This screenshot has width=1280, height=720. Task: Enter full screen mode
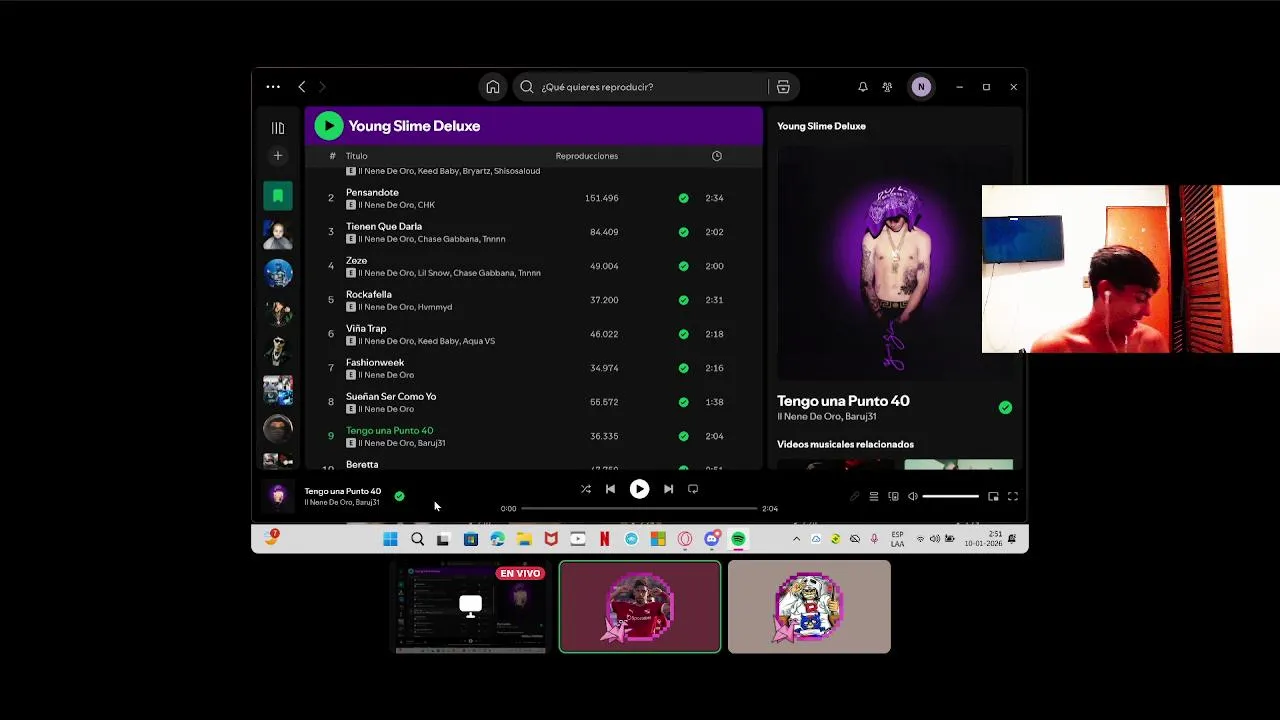pyautogui.click(x=1013, y=496)
